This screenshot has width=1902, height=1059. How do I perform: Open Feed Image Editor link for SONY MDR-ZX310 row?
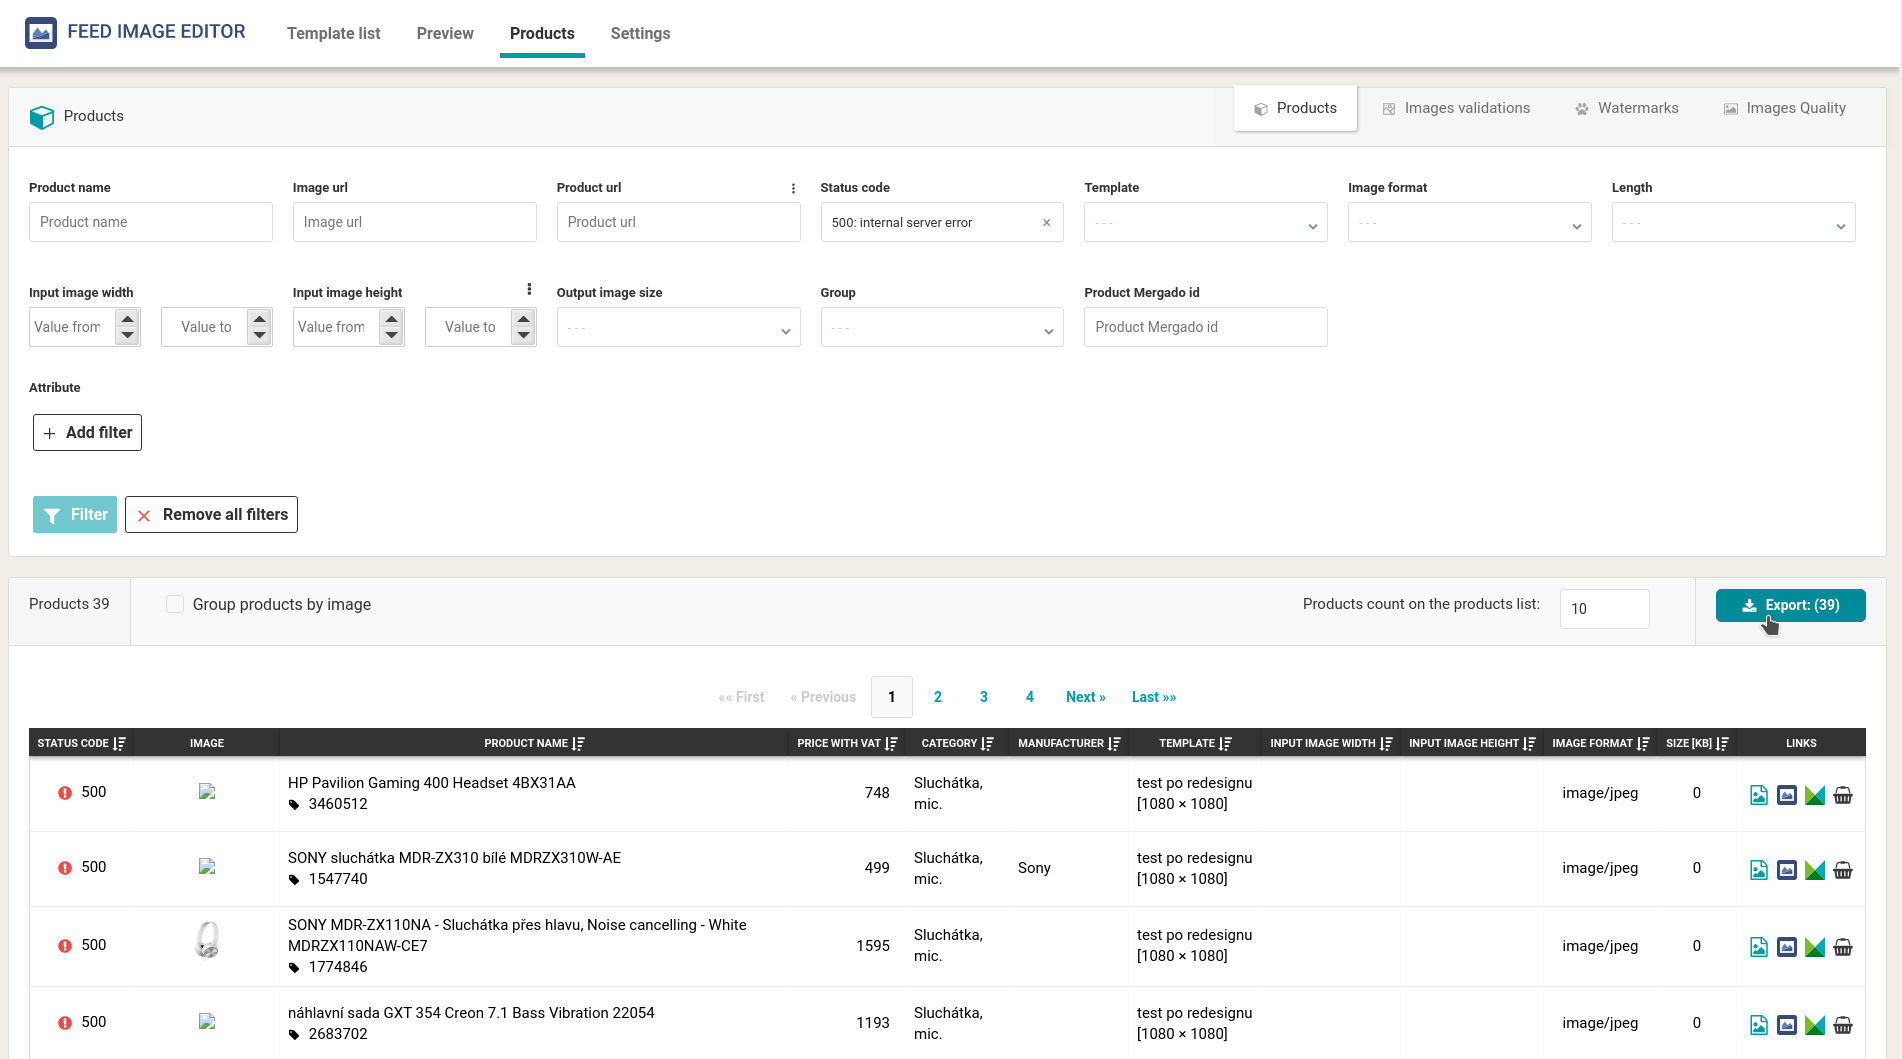pos(1787,870)
